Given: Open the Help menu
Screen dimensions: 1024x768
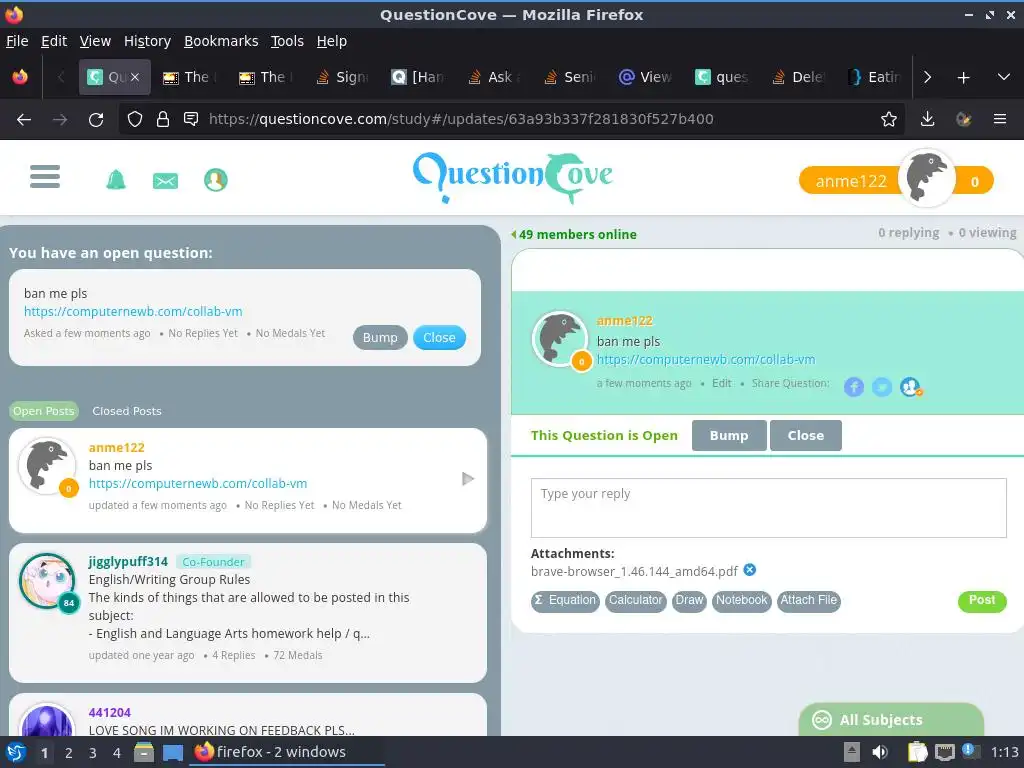Looking at the screenshot, I should (x=332, y=41).
